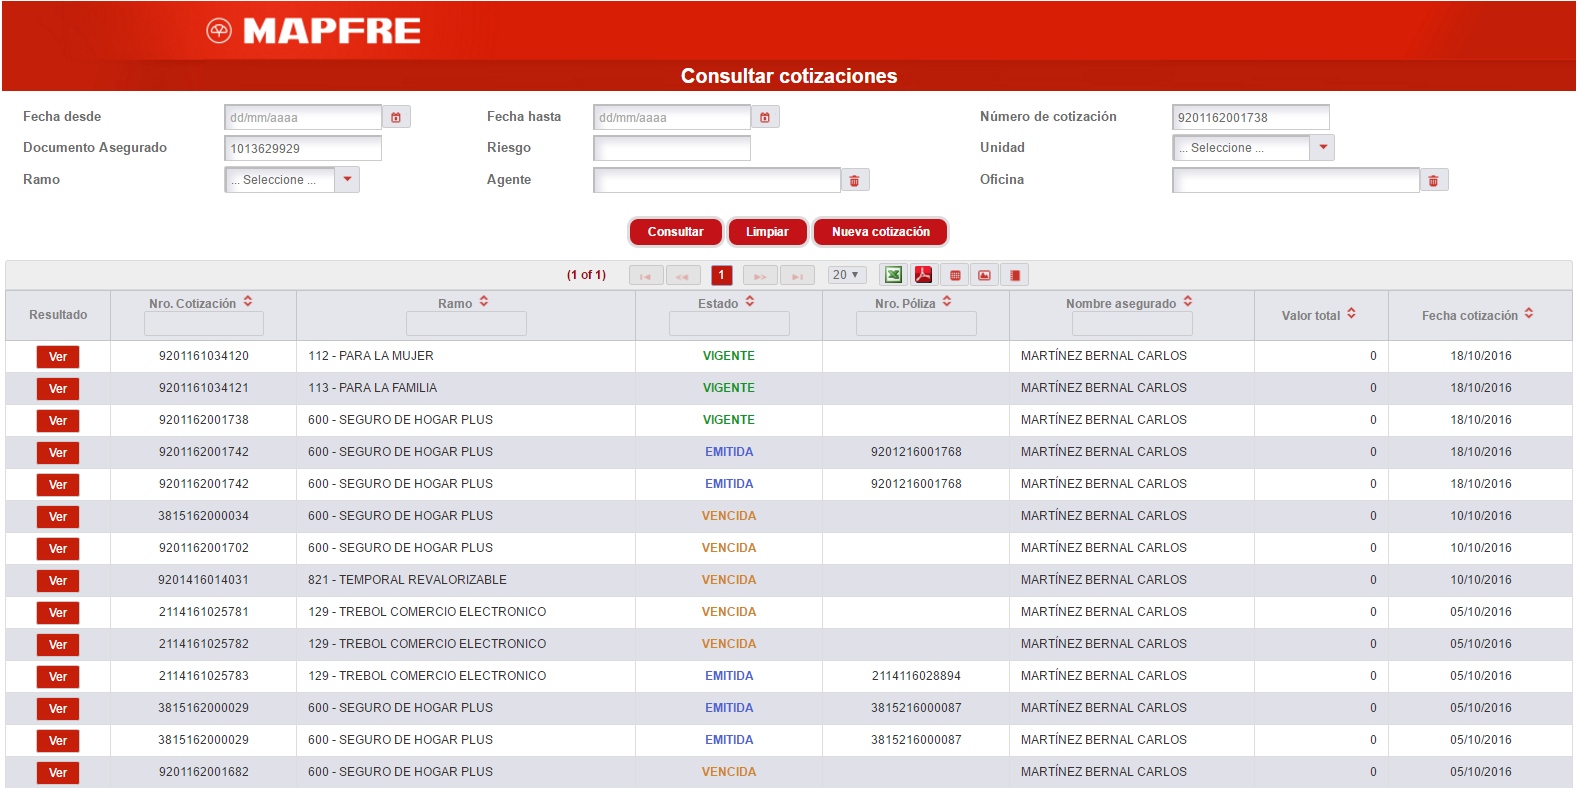View quotation 9201162001682
This screenshot has height=788, width=1580.
[58, 773]
